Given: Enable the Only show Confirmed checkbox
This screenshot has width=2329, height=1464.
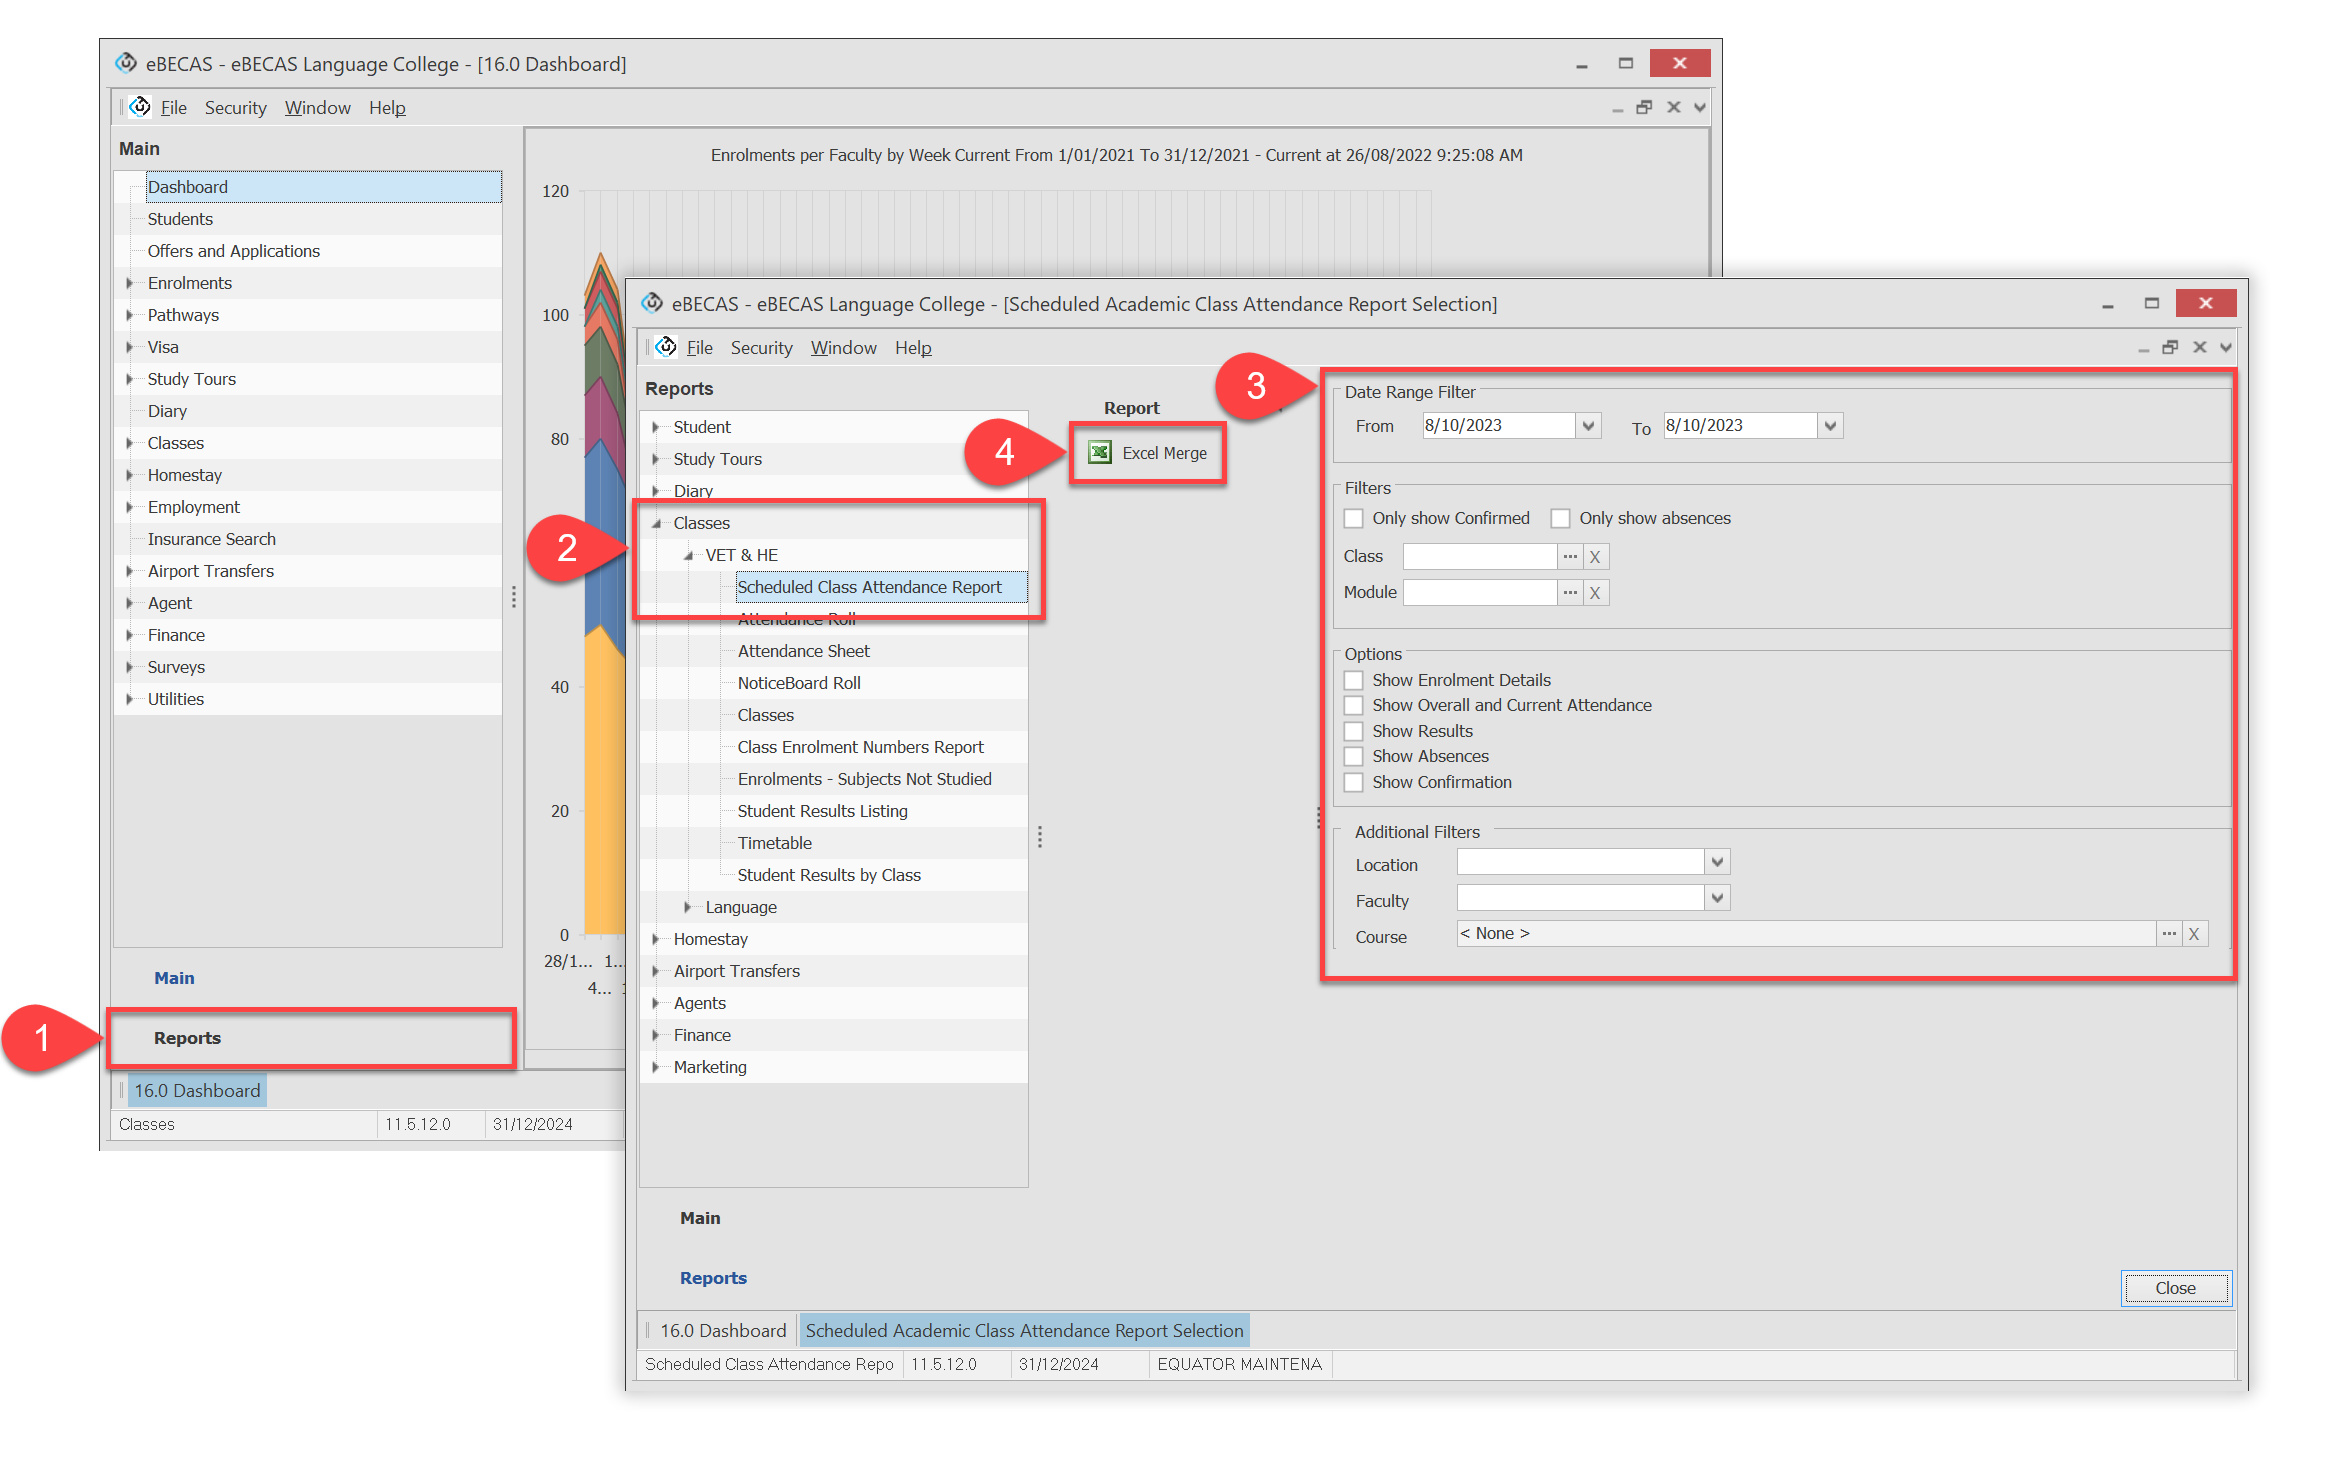Looking at the screenshot, I should tap(1354, 518).
